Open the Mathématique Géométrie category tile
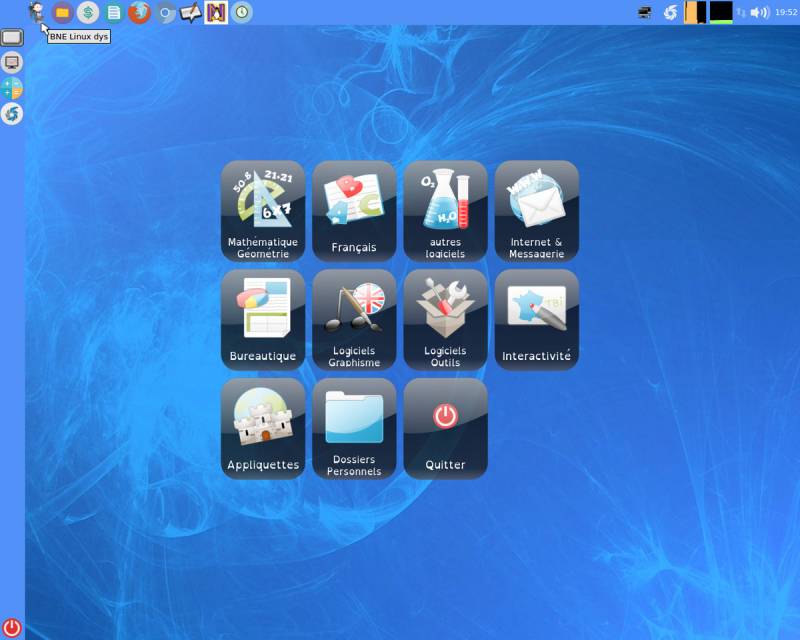This screenshot has width=800, height=640. pos(263,211)
